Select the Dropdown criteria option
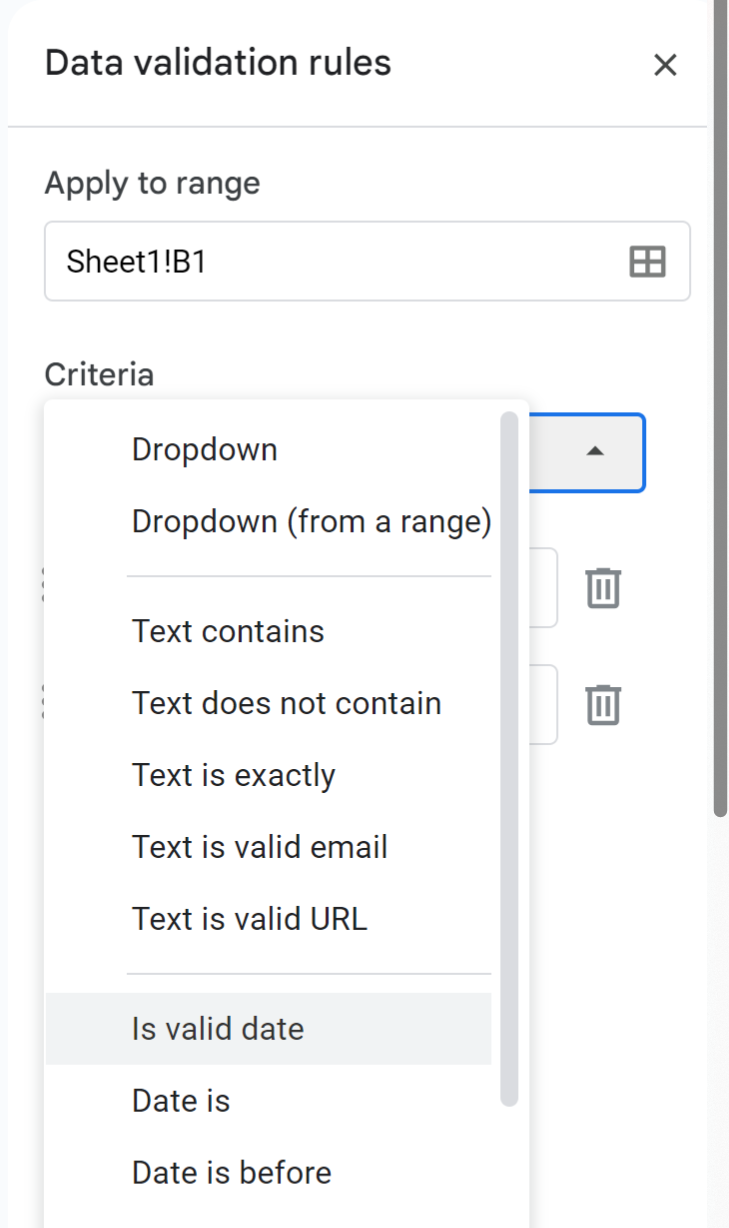 (203, 449)
